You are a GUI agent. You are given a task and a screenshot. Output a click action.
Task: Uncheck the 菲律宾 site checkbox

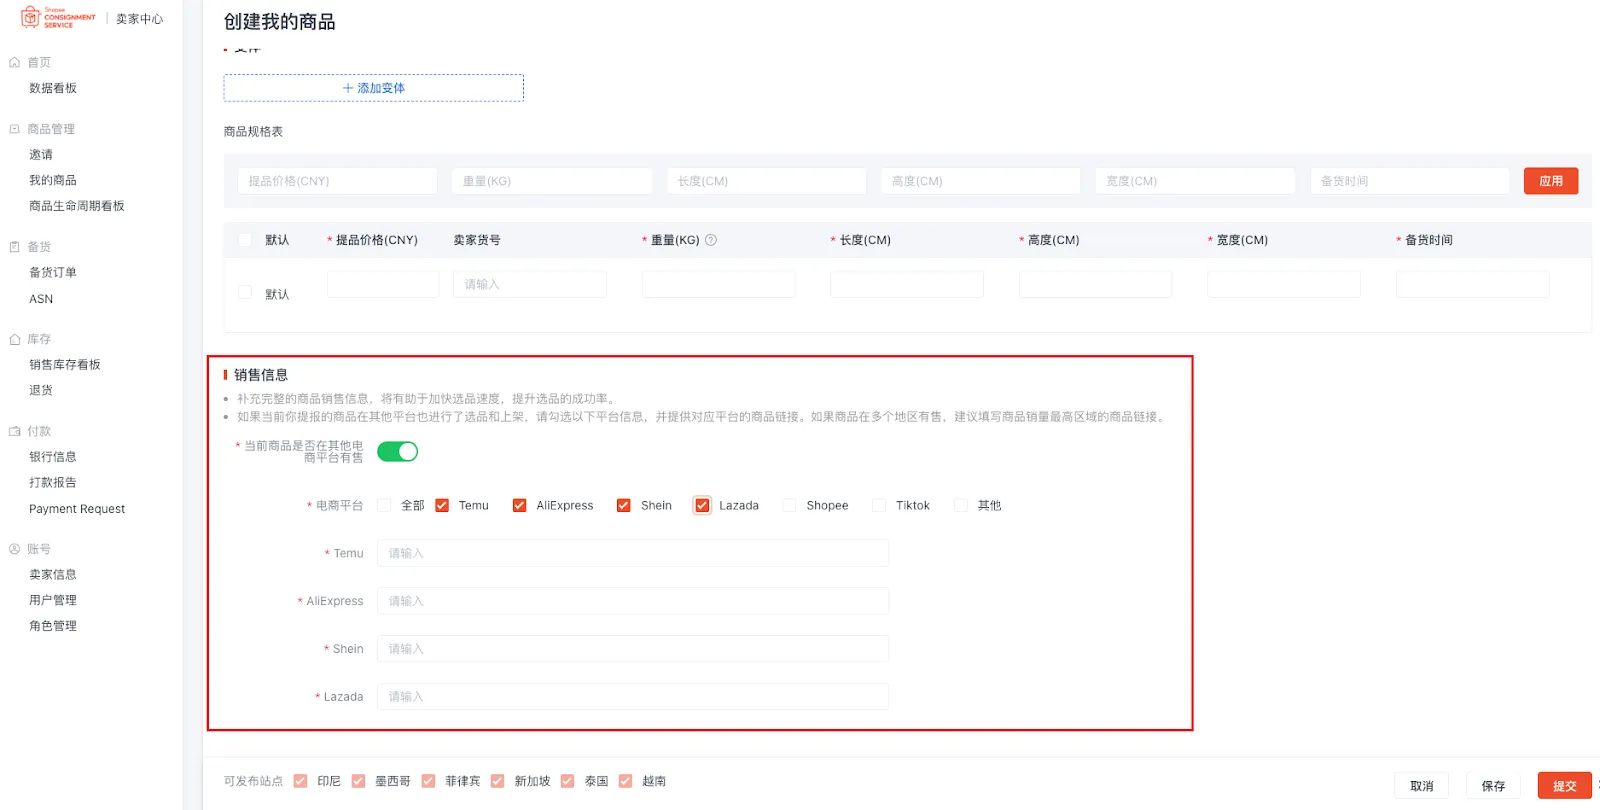[428, 781]
